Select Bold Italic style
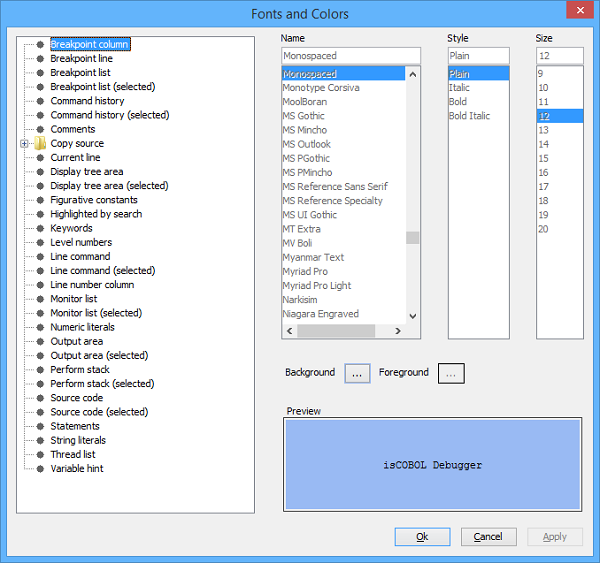The width and height of the screenshot is (600, 563). [x=469, y=116]
